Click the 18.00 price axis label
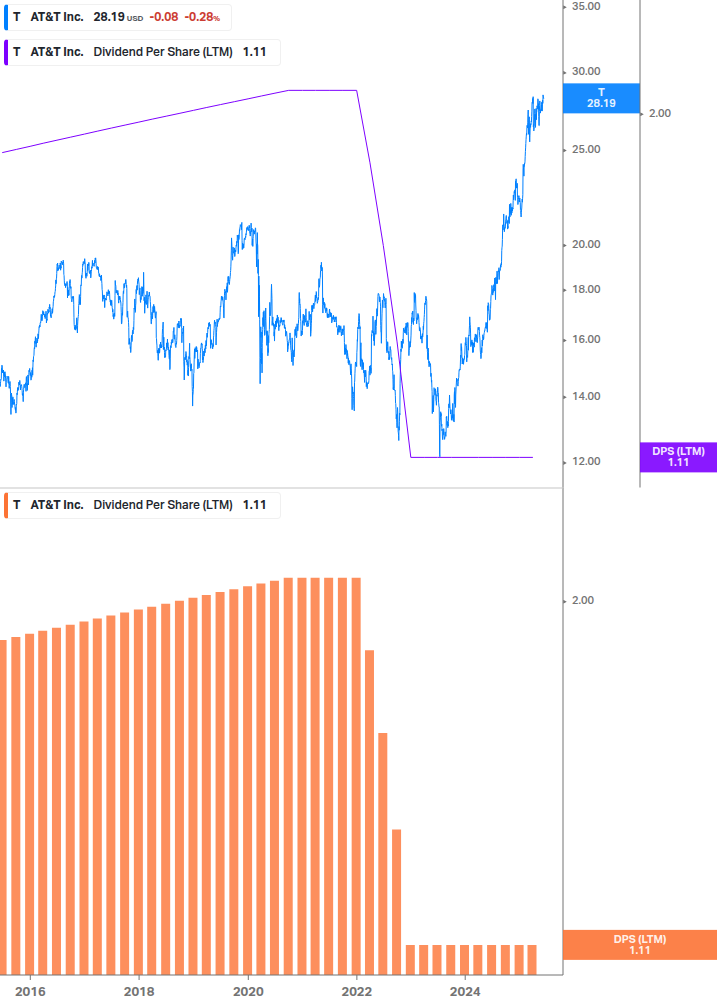This screenshot has height=1005, width=717. [x=586, y=289]
